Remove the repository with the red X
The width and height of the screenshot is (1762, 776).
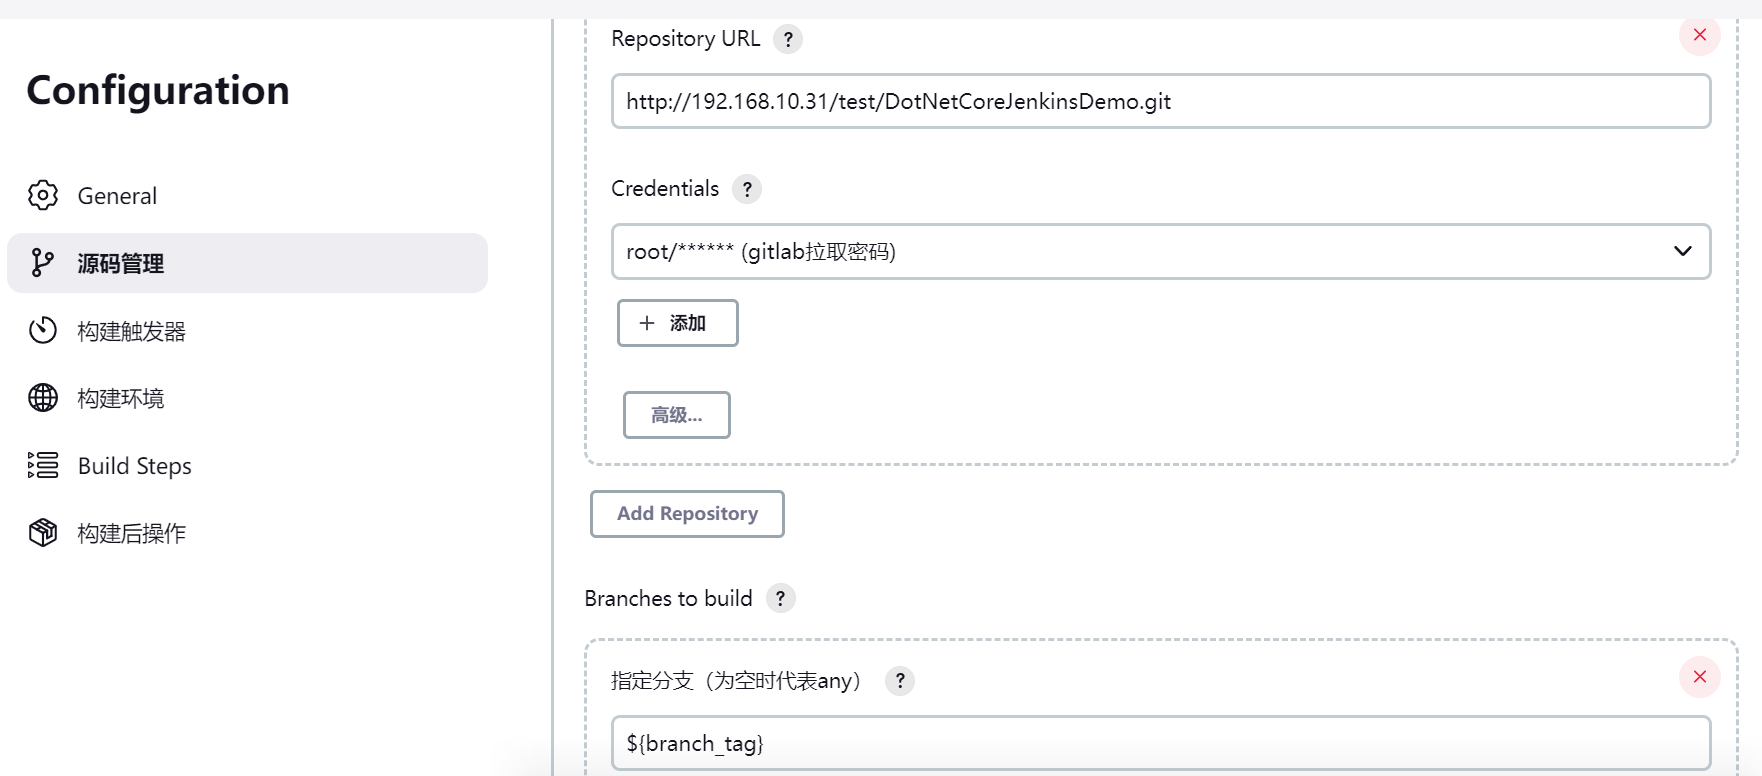pos(1699,35)
